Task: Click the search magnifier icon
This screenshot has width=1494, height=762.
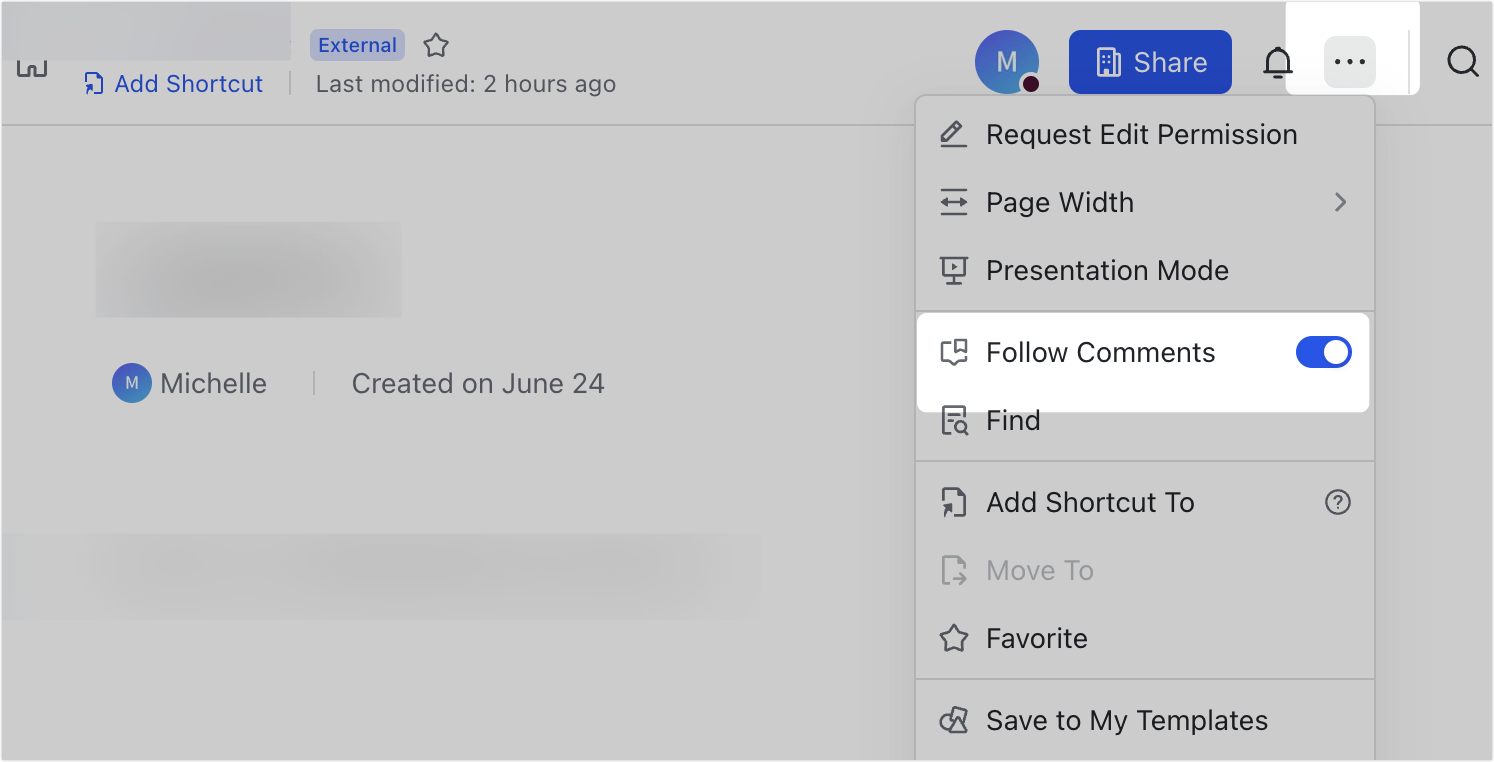Action: click(1463, 62)
